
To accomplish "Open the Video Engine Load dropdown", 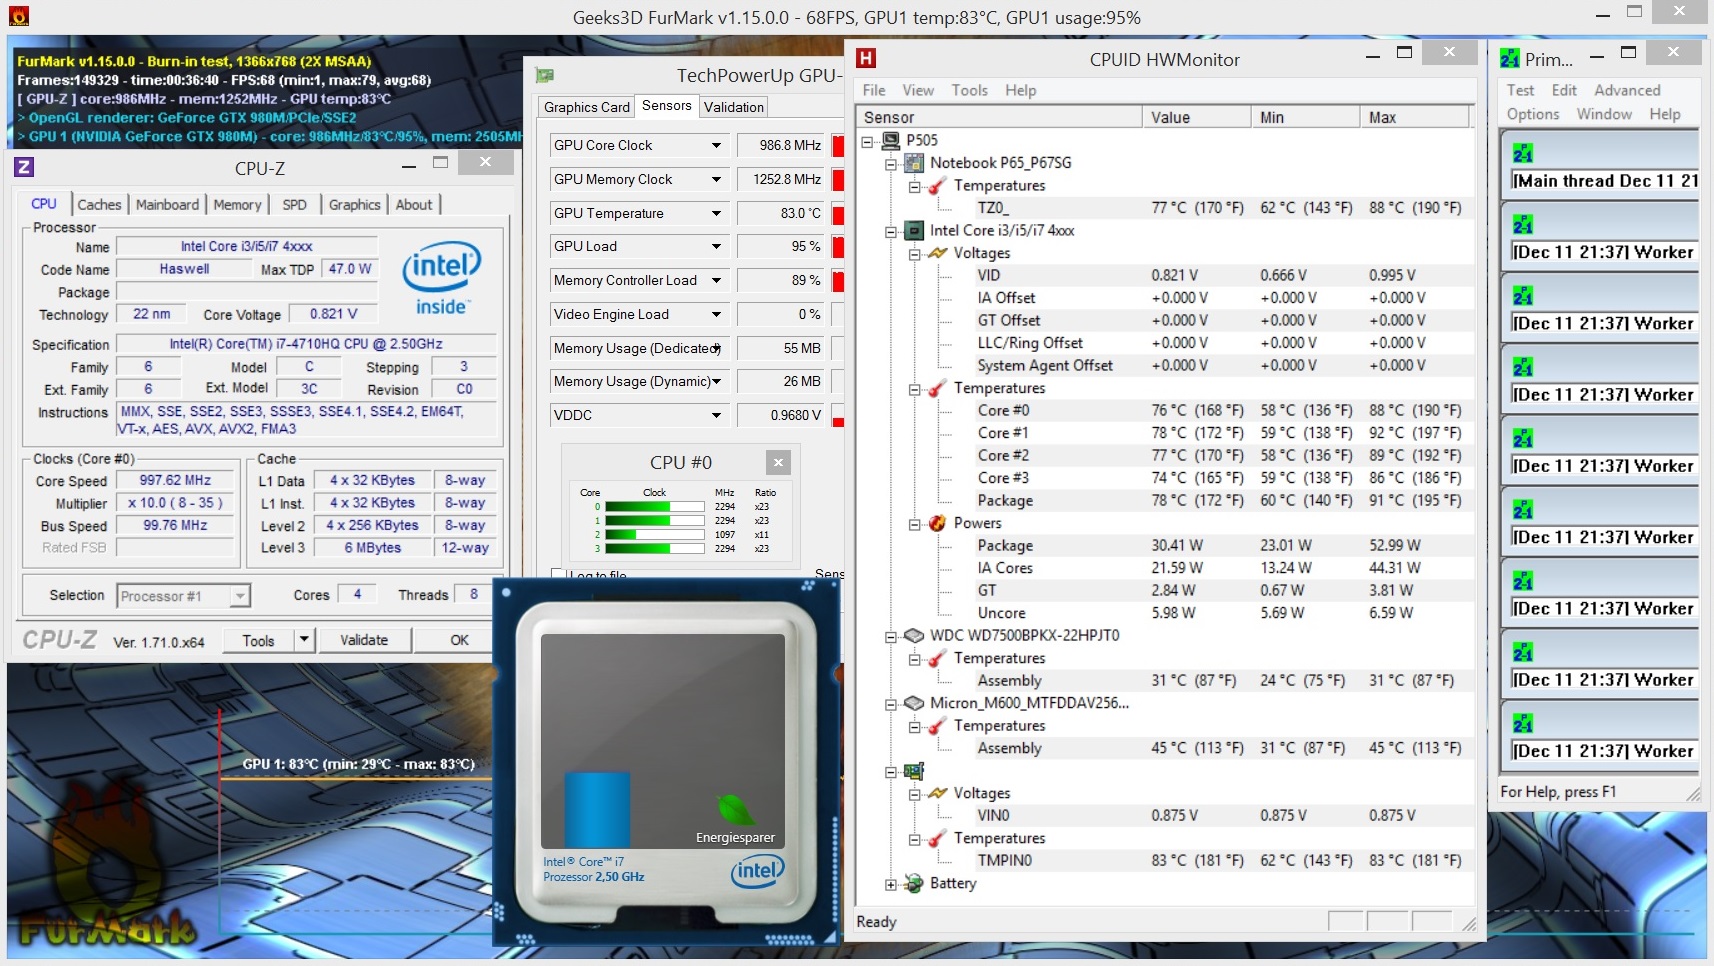I will [716, 314].
